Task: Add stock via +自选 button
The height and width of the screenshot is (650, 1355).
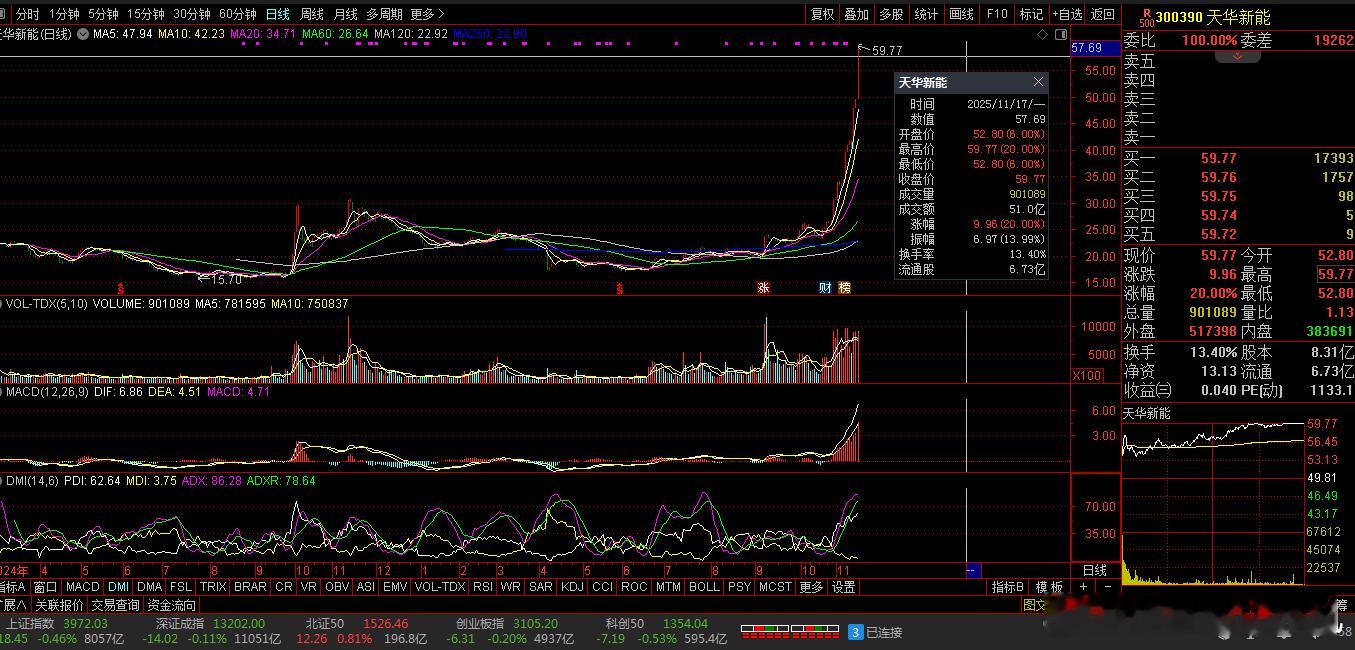Action: pyautogui.click(x=1067, y=14)
